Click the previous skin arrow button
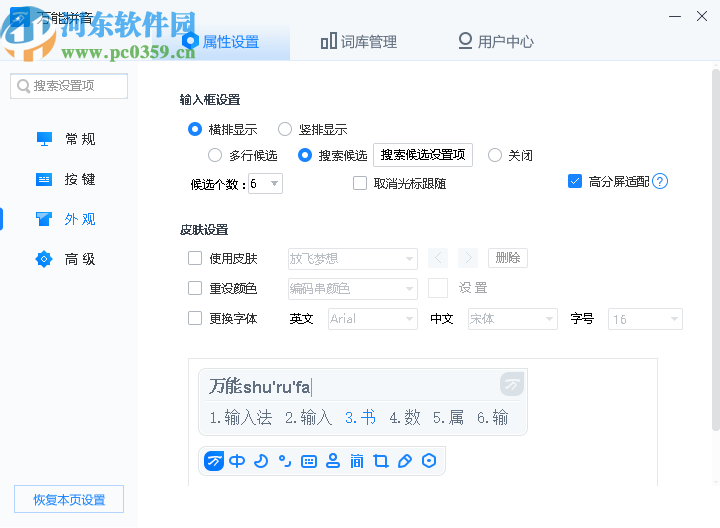The width and height of the screenshot is (720, 528). [438, 258]
